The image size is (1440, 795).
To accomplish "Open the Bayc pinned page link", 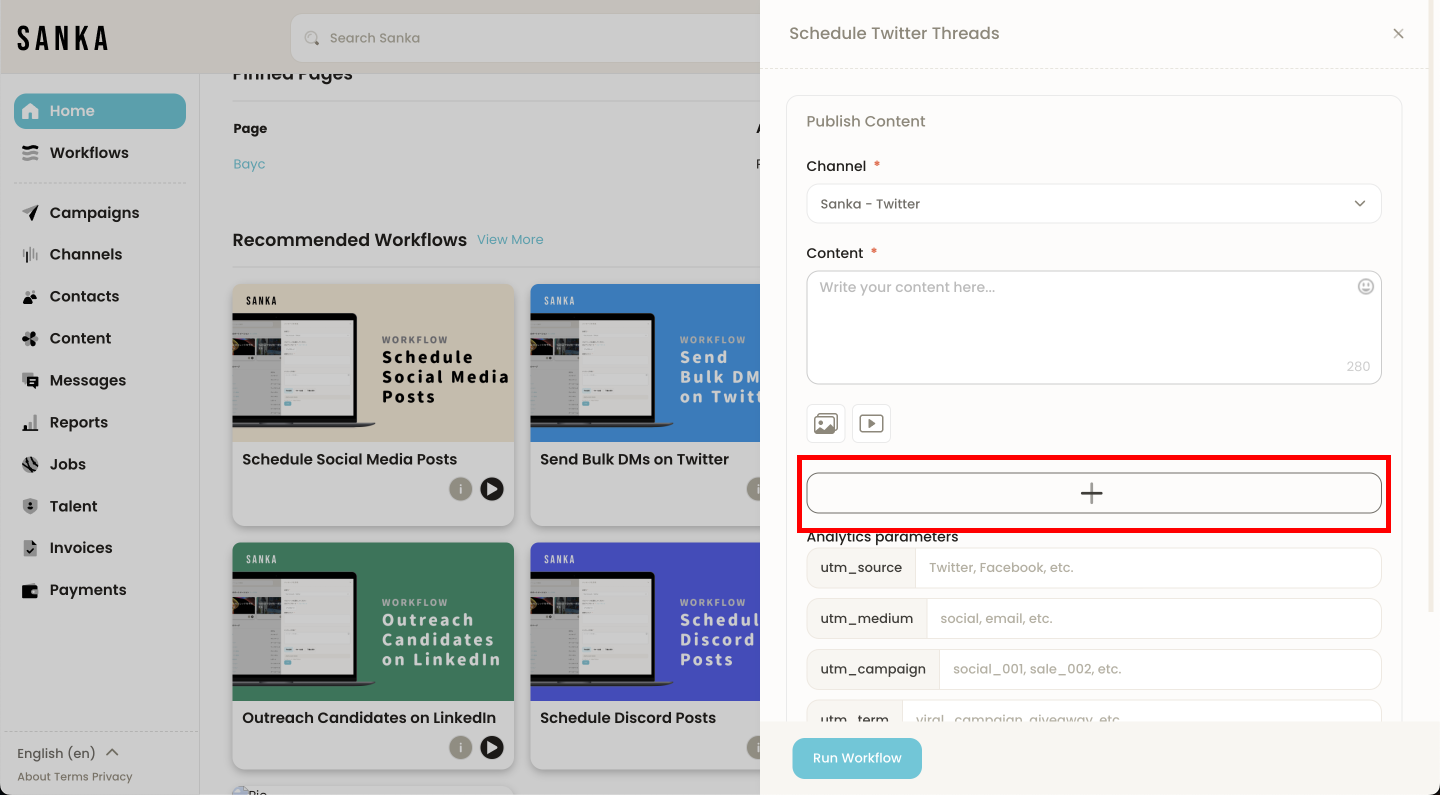I will tap(249, 164).
